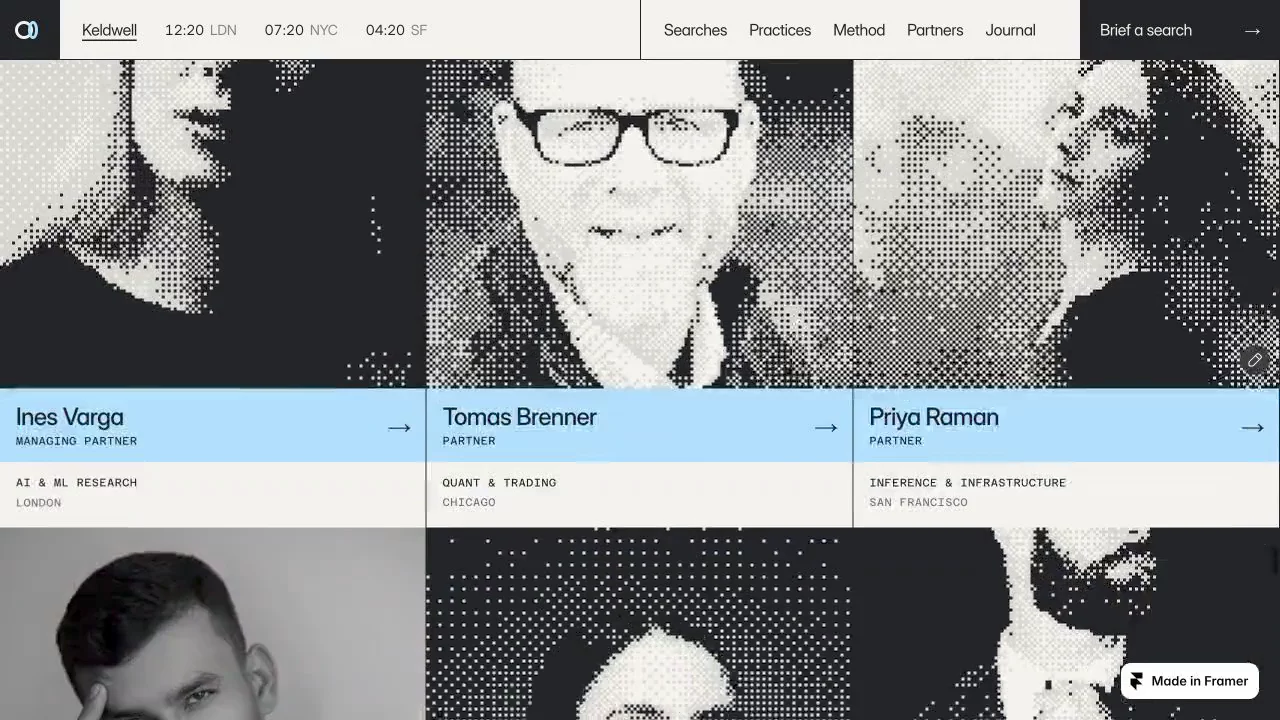Click the Keldwell home link
The image size is (1280, 720).
(x=109, y=30)
